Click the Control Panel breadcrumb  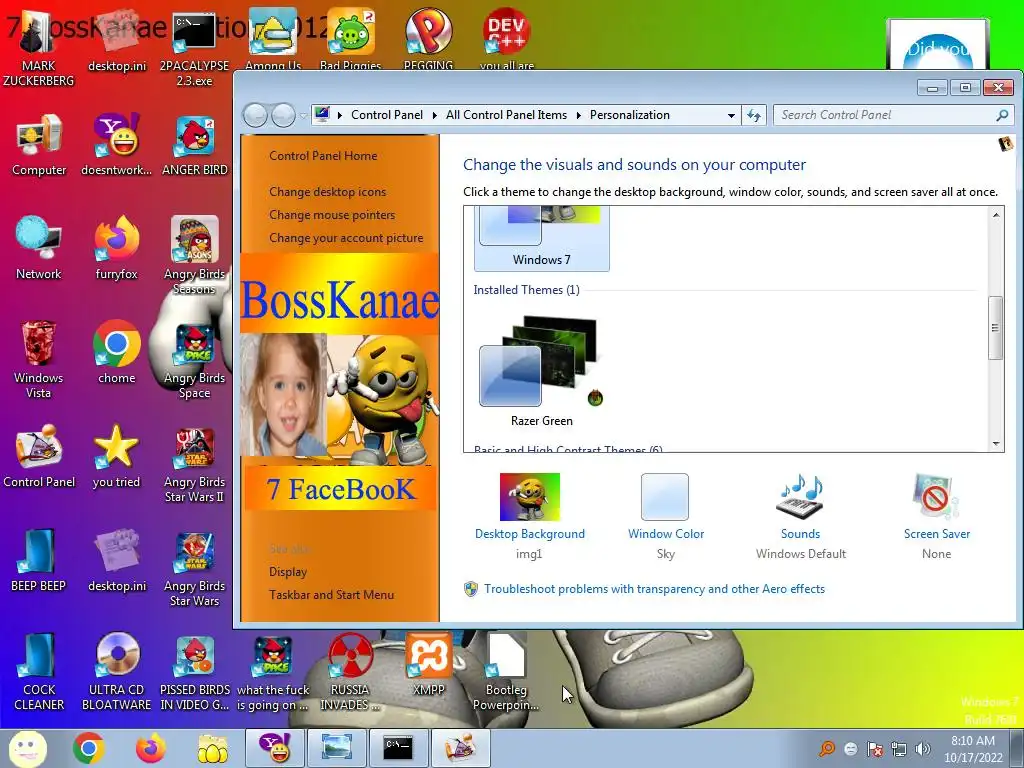[387, 115]
